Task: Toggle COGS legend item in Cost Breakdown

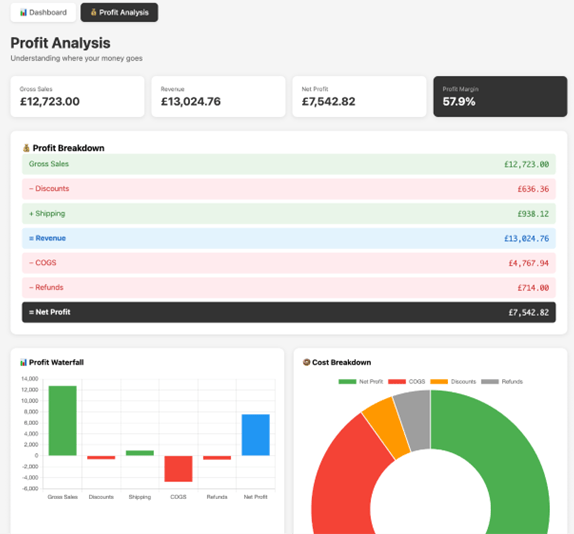Action: tap(406, 381)
